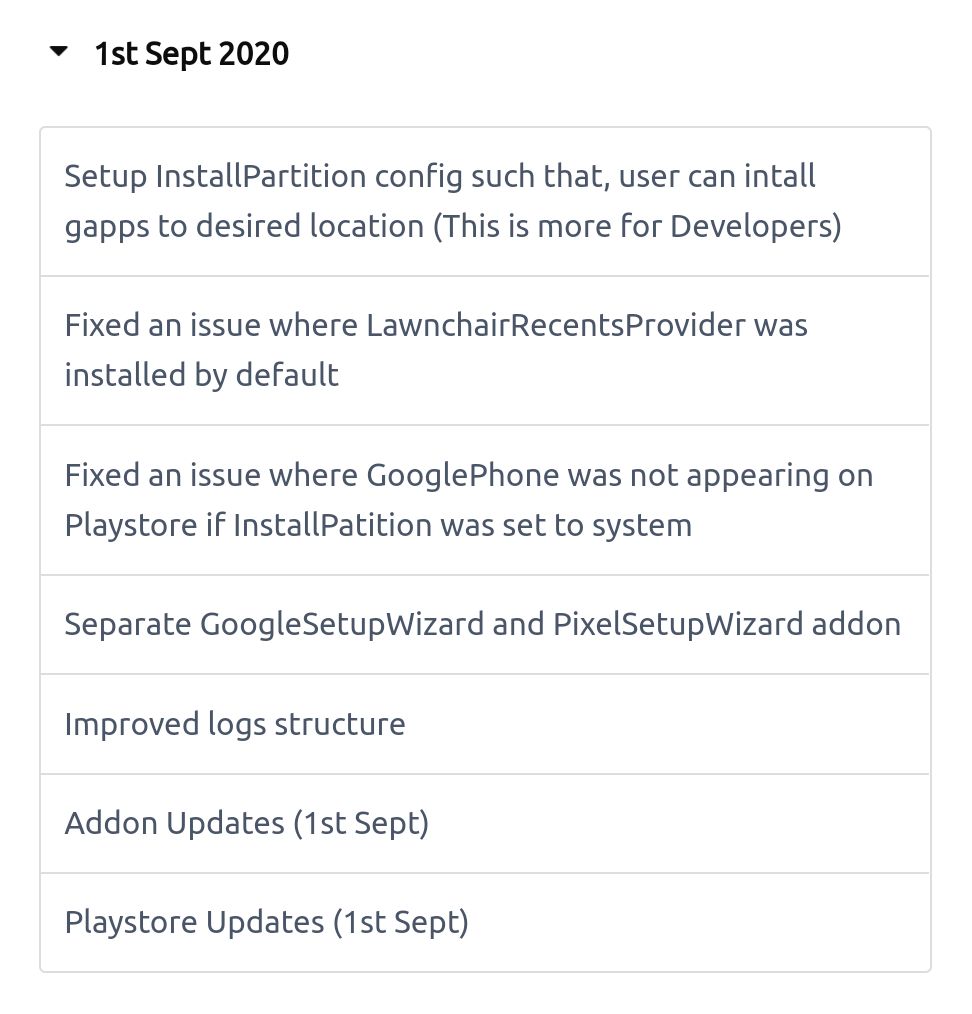
Task: Click the "(This is more for Developers)" note
Action: pos(637,227)
